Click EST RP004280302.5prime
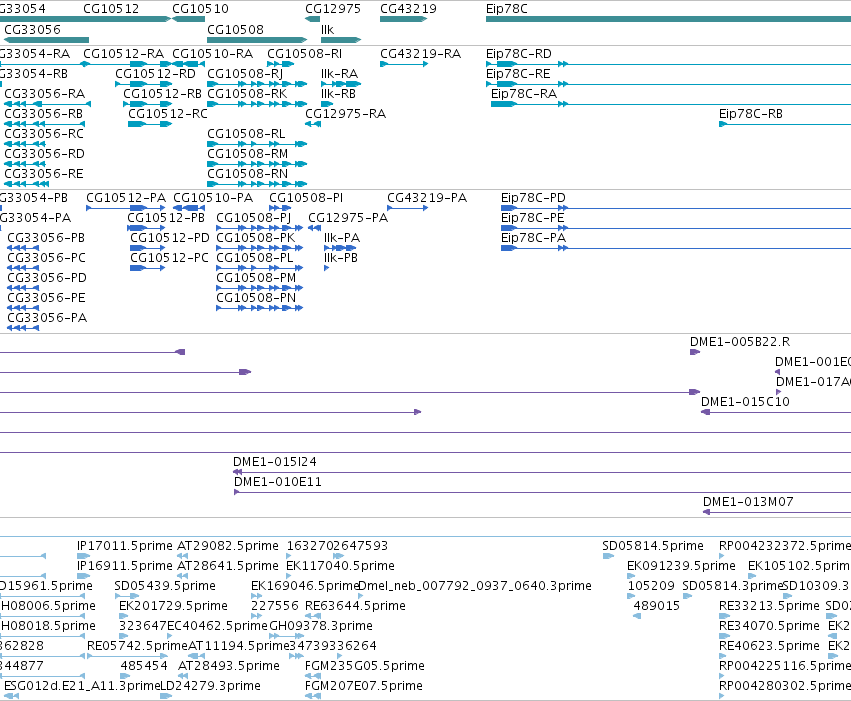The width and height of the screenshot is (851, 701). 785,686
